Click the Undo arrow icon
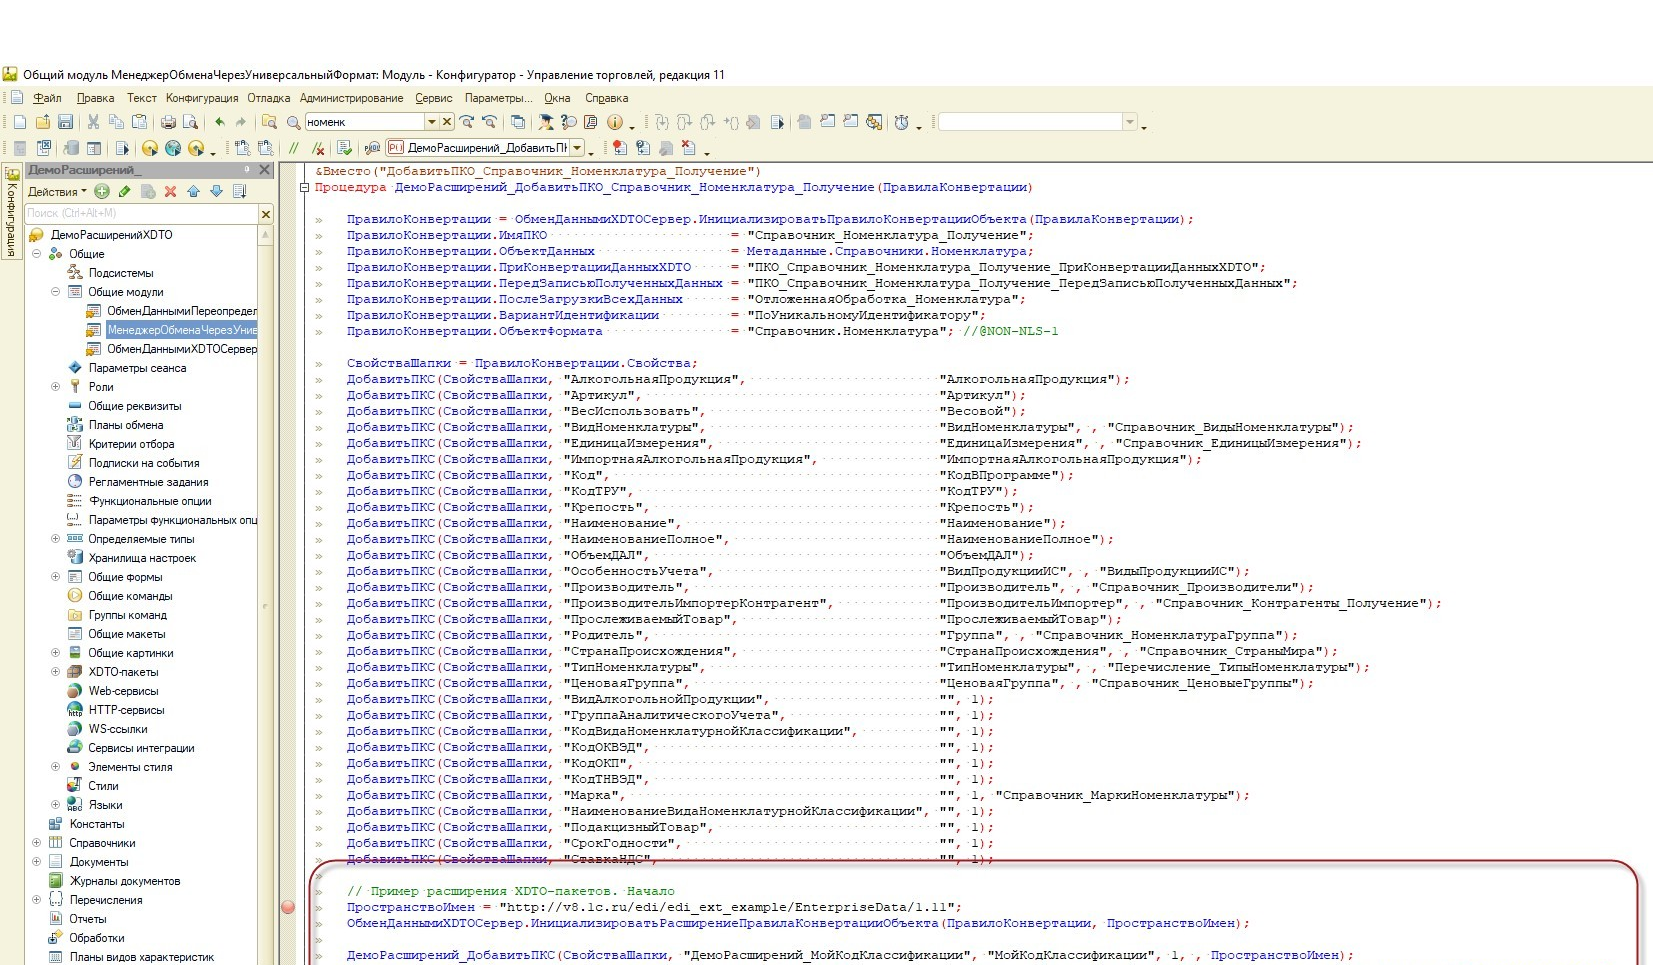 coord(219,122)
